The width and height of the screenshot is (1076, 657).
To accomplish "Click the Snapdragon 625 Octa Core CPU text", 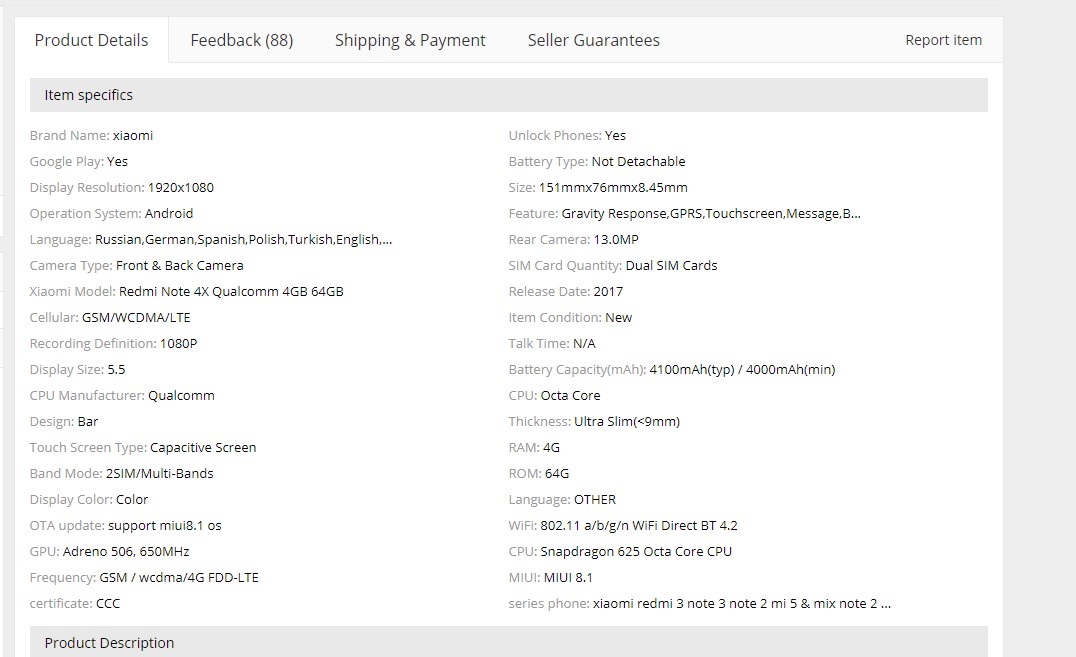I will [x=636, y=551].
